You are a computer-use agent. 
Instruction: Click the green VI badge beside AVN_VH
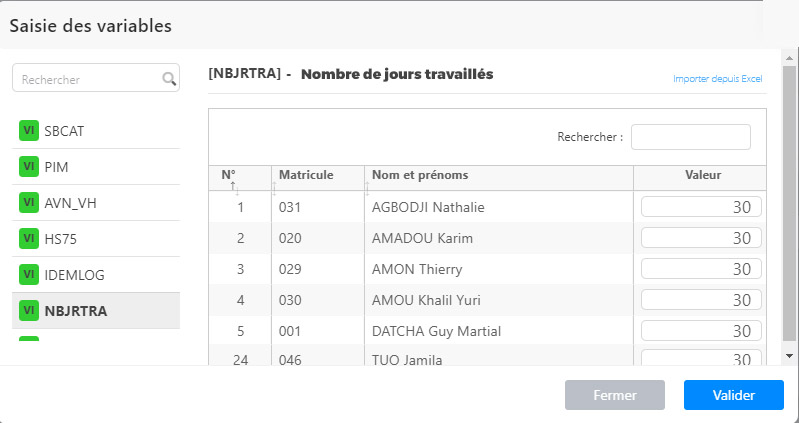(x=29, y=202)
